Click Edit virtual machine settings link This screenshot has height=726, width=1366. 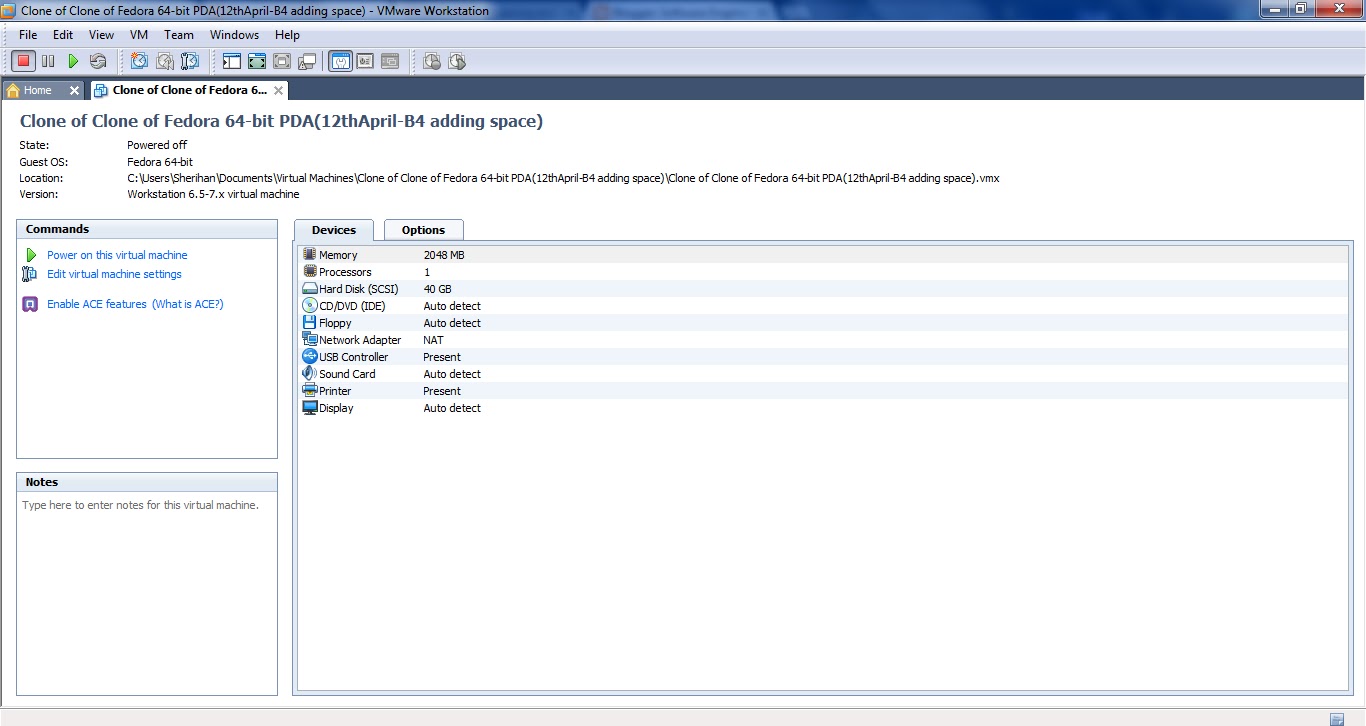click(x=114, y=274)
